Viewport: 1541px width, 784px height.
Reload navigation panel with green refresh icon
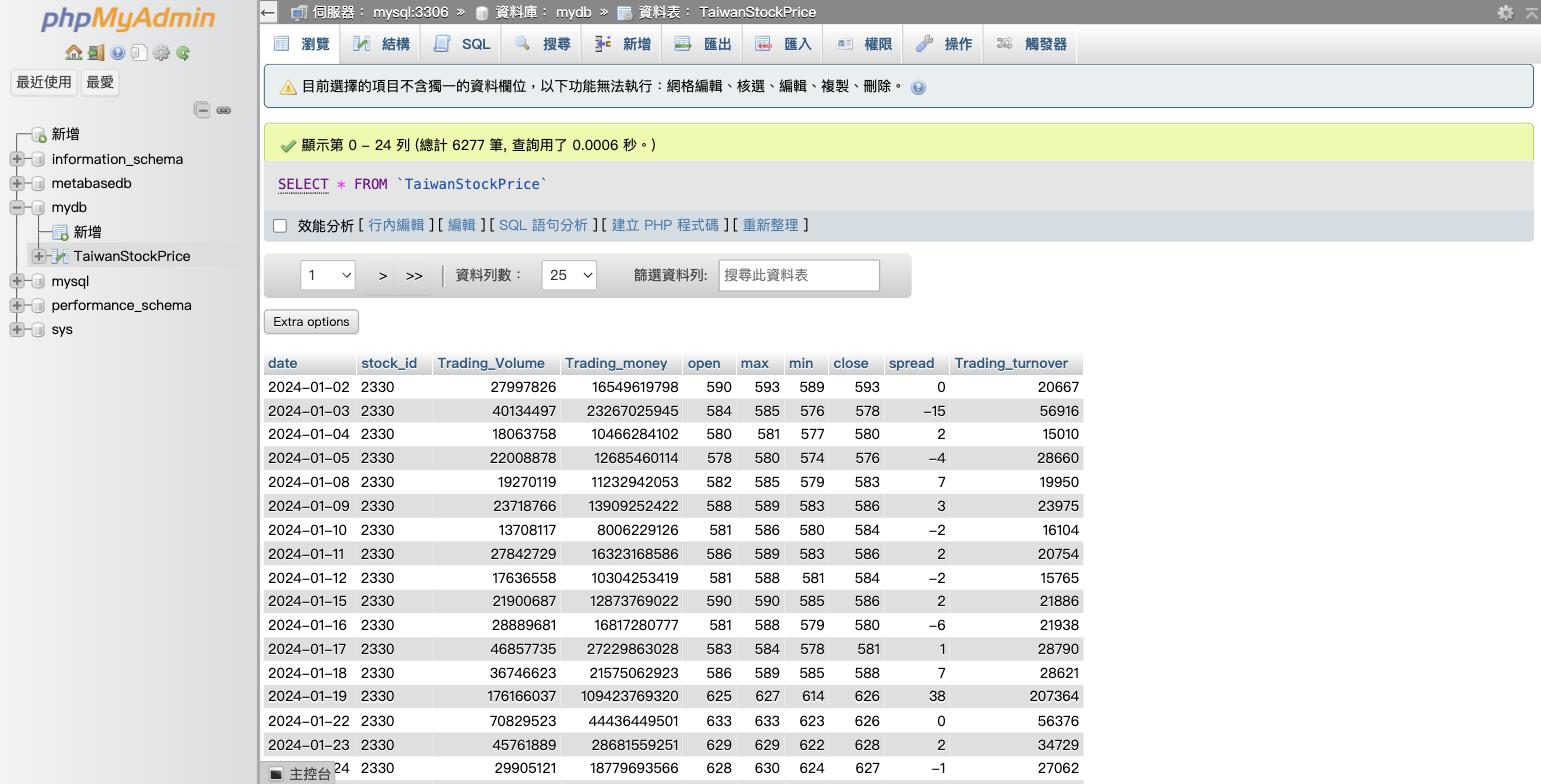[183, 53]
